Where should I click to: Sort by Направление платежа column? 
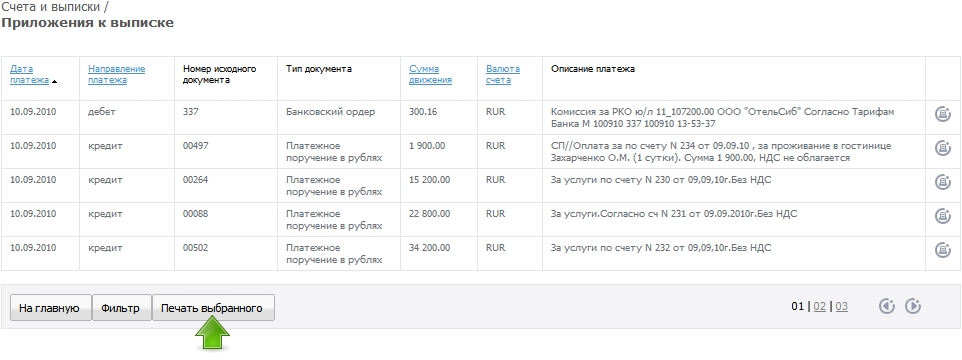tap(117, 74)
